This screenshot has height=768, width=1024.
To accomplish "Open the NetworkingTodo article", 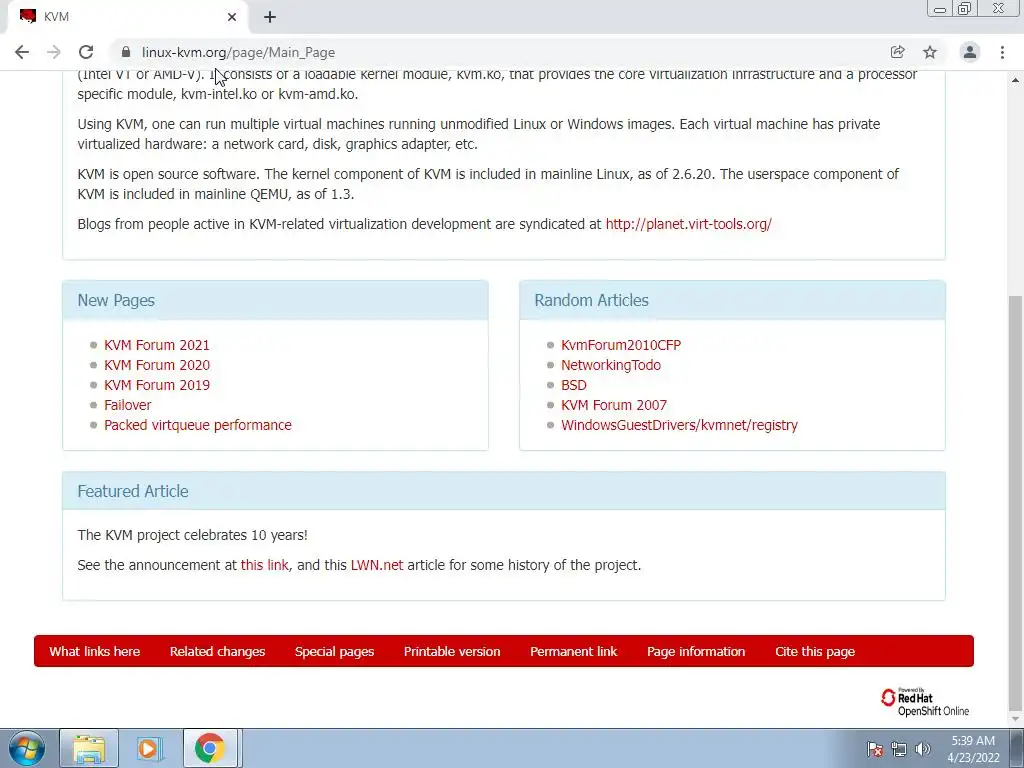I will coord(611,365).
